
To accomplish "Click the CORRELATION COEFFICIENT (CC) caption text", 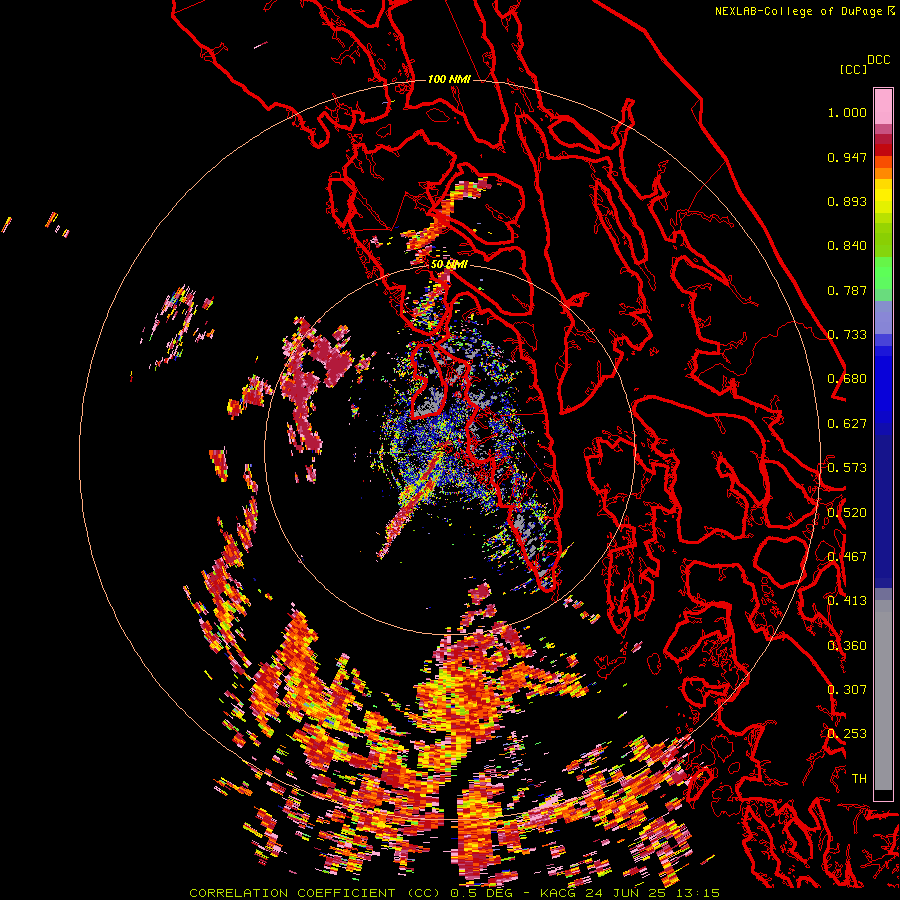I will (x=316, y=893).
